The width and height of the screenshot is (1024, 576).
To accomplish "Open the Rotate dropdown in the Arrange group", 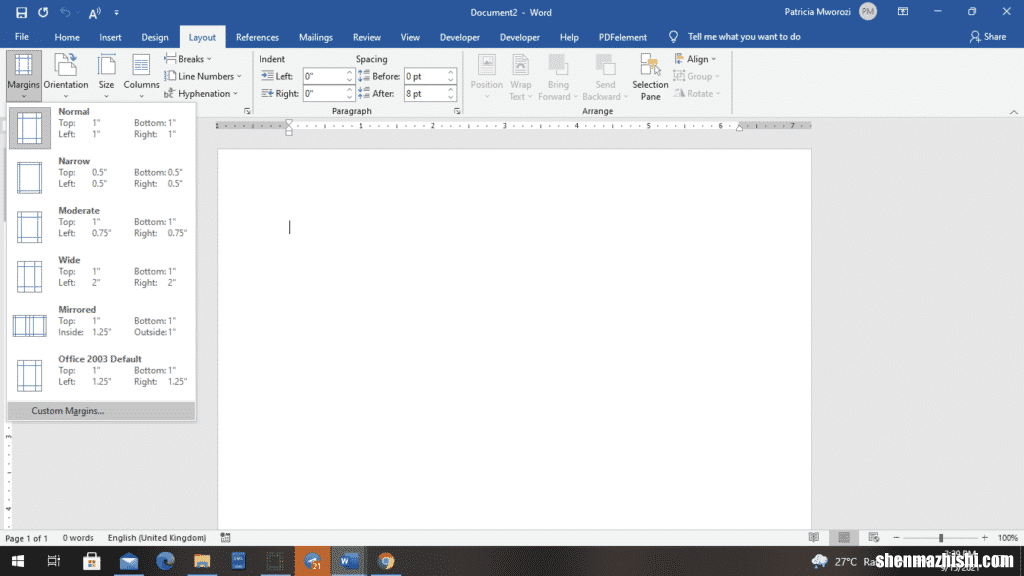I will click(x=697, y=93).
